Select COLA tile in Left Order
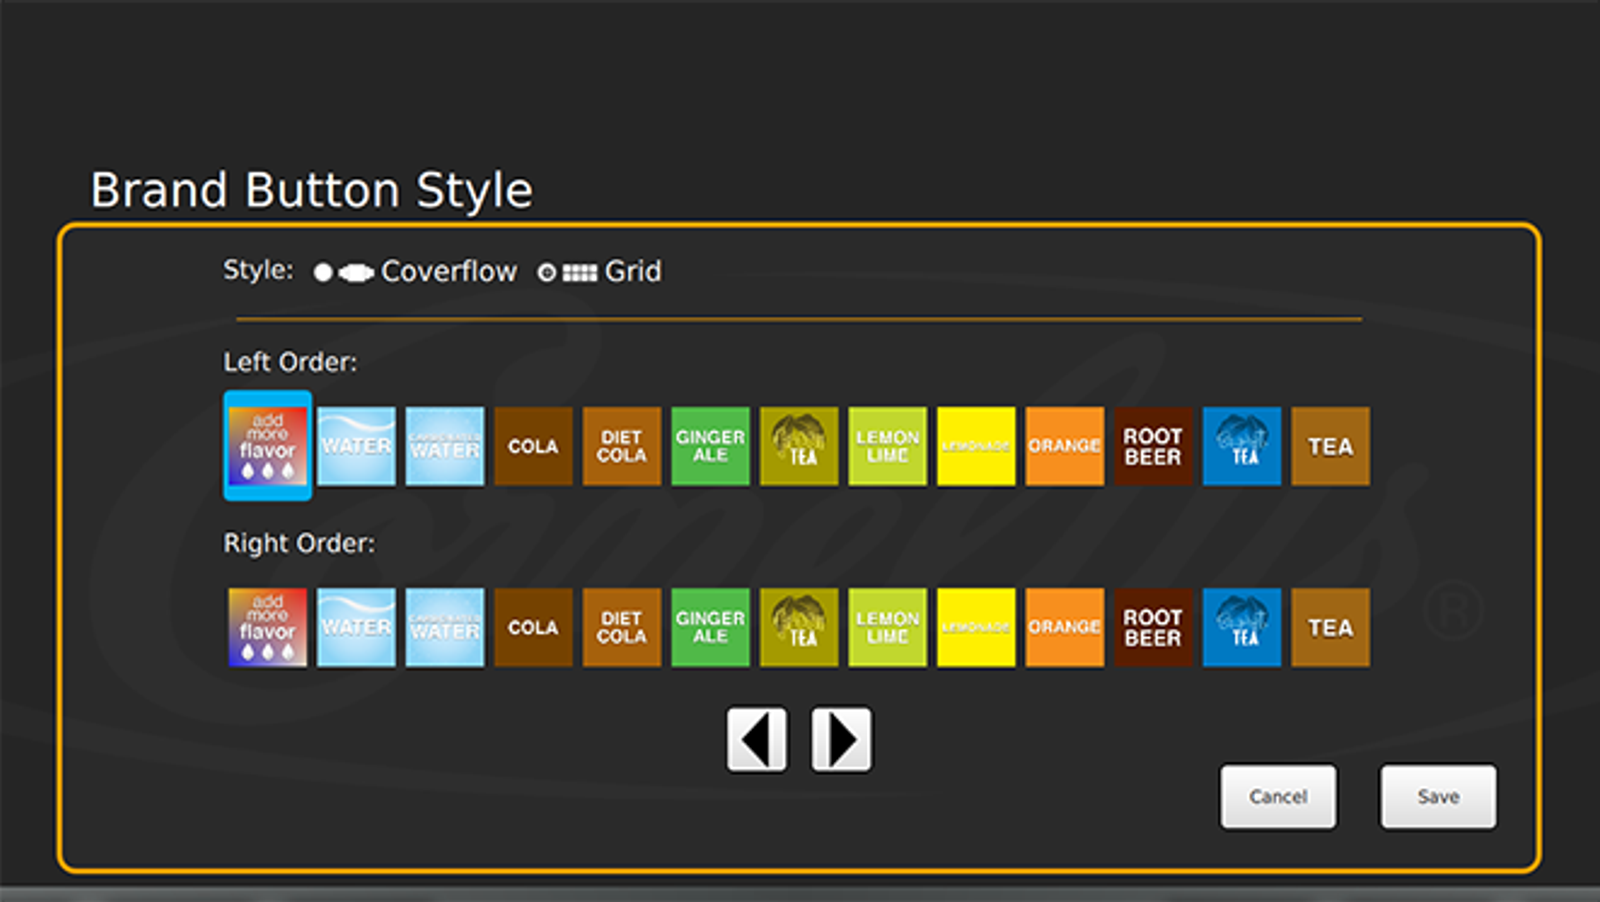 (533, 446)
